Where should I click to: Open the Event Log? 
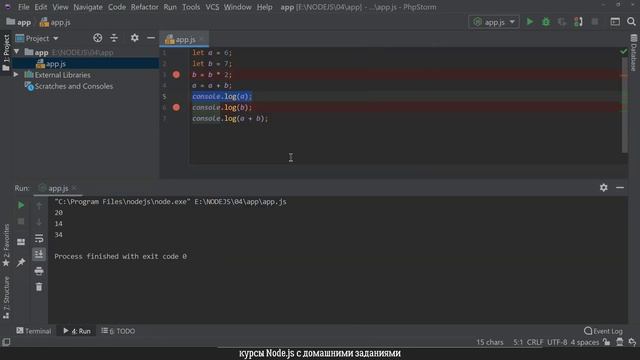tap(603, 331)
